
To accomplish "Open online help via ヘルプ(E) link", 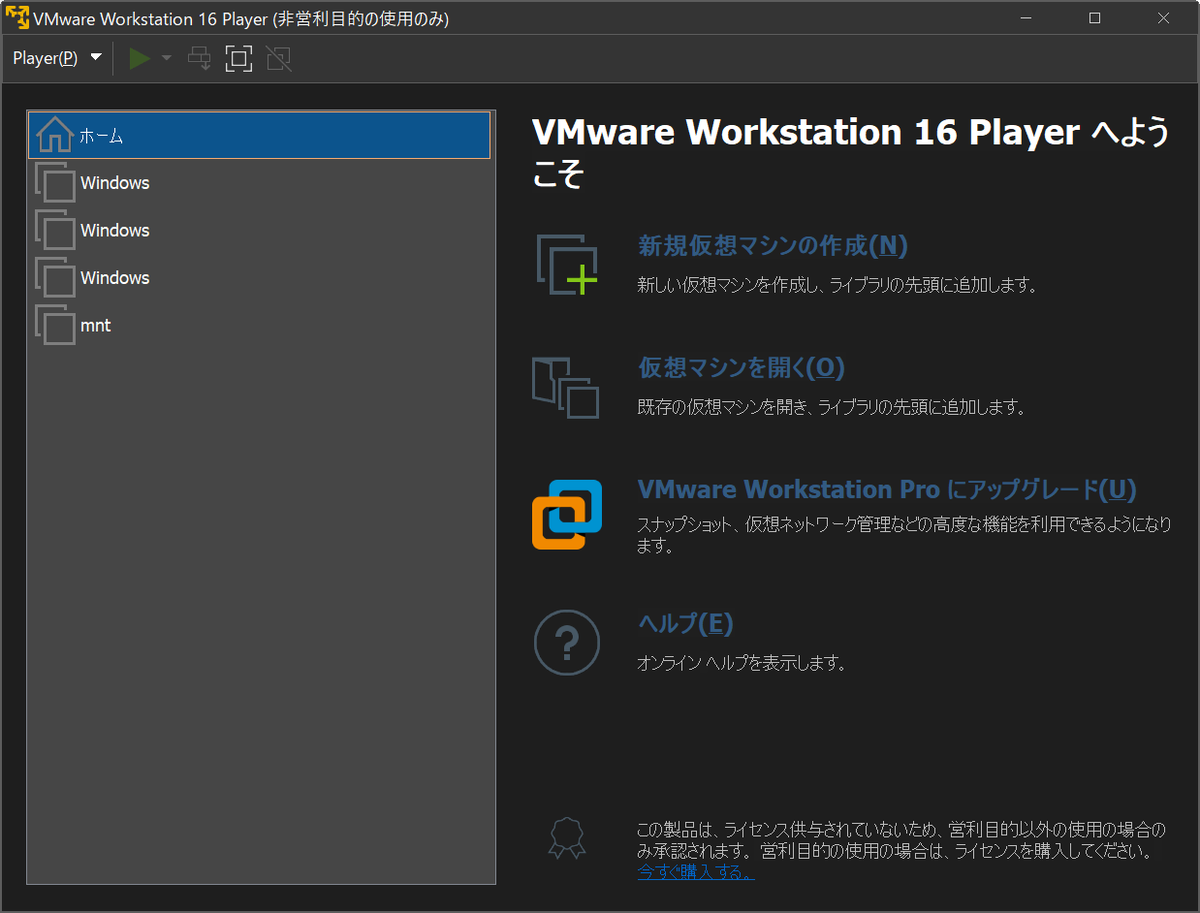I will (x=684, y=622).
